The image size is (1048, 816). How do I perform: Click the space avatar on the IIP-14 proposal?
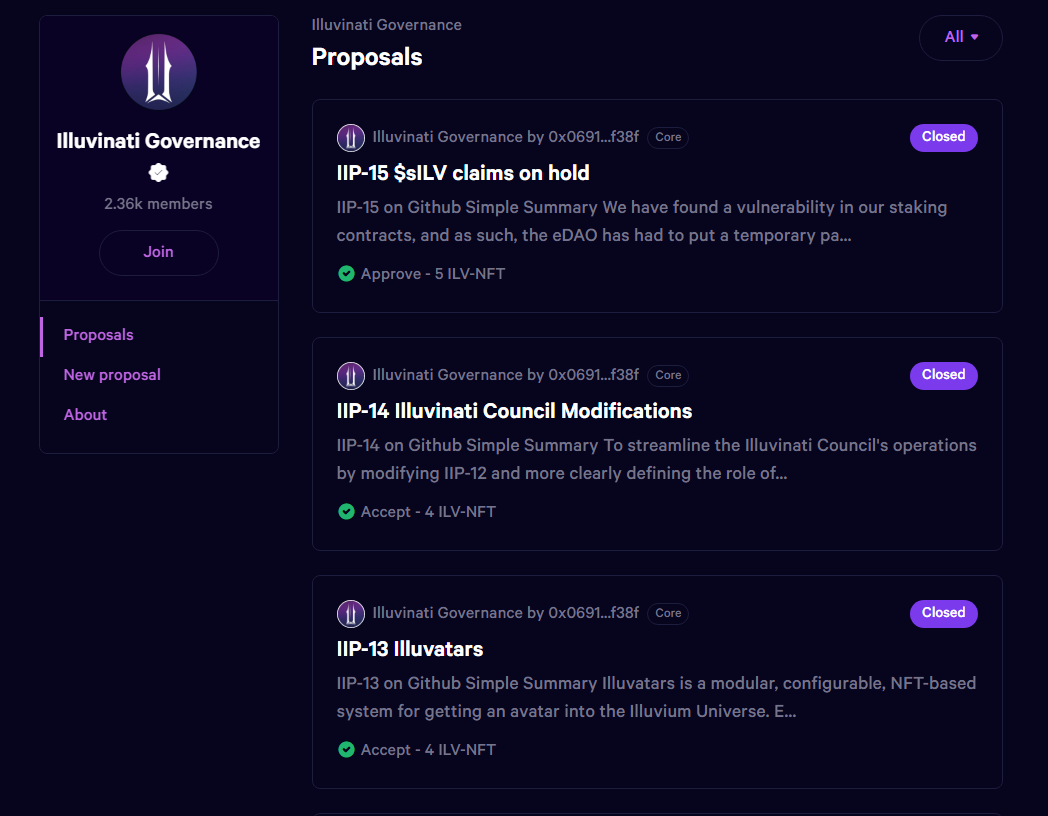351,375
